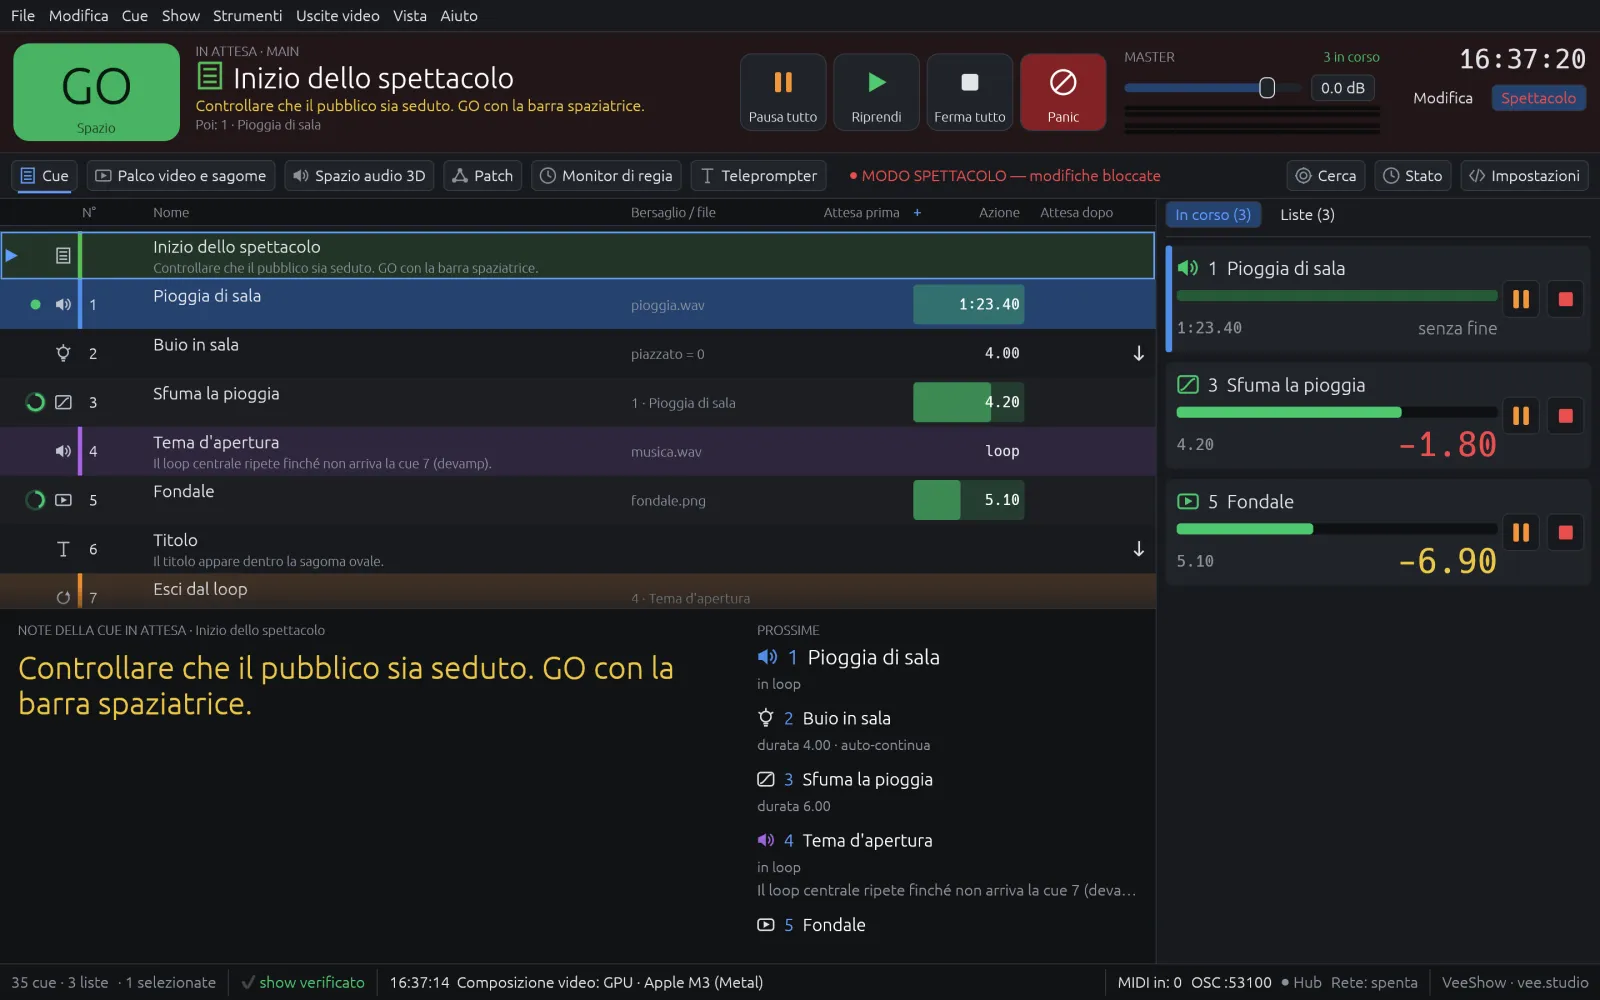Click the plus icon beside Attesa prima
Viewport: 1600px width, 1000px height.
click(x=917, y=213)
